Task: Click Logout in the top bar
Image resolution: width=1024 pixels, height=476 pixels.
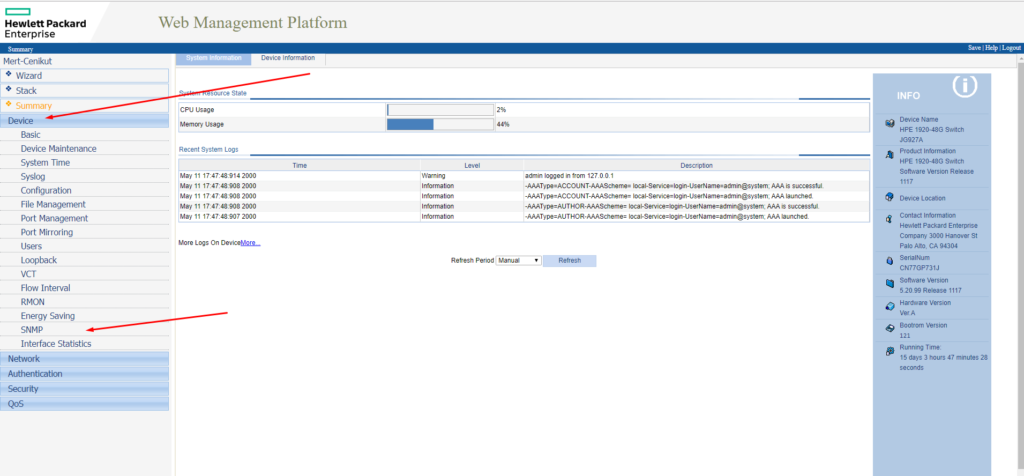Action: (1011, 48)
